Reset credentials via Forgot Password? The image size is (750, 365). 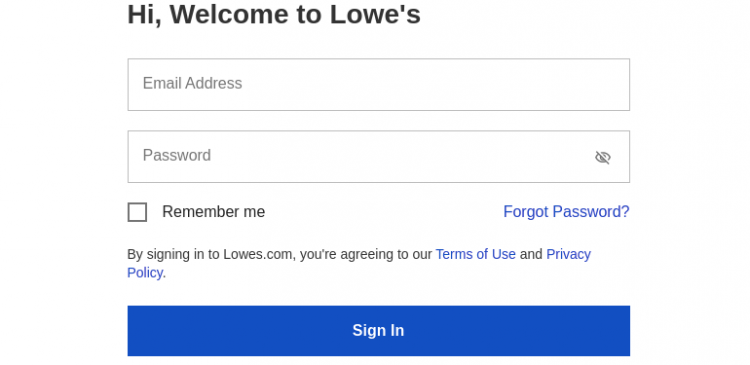(566, 211)
